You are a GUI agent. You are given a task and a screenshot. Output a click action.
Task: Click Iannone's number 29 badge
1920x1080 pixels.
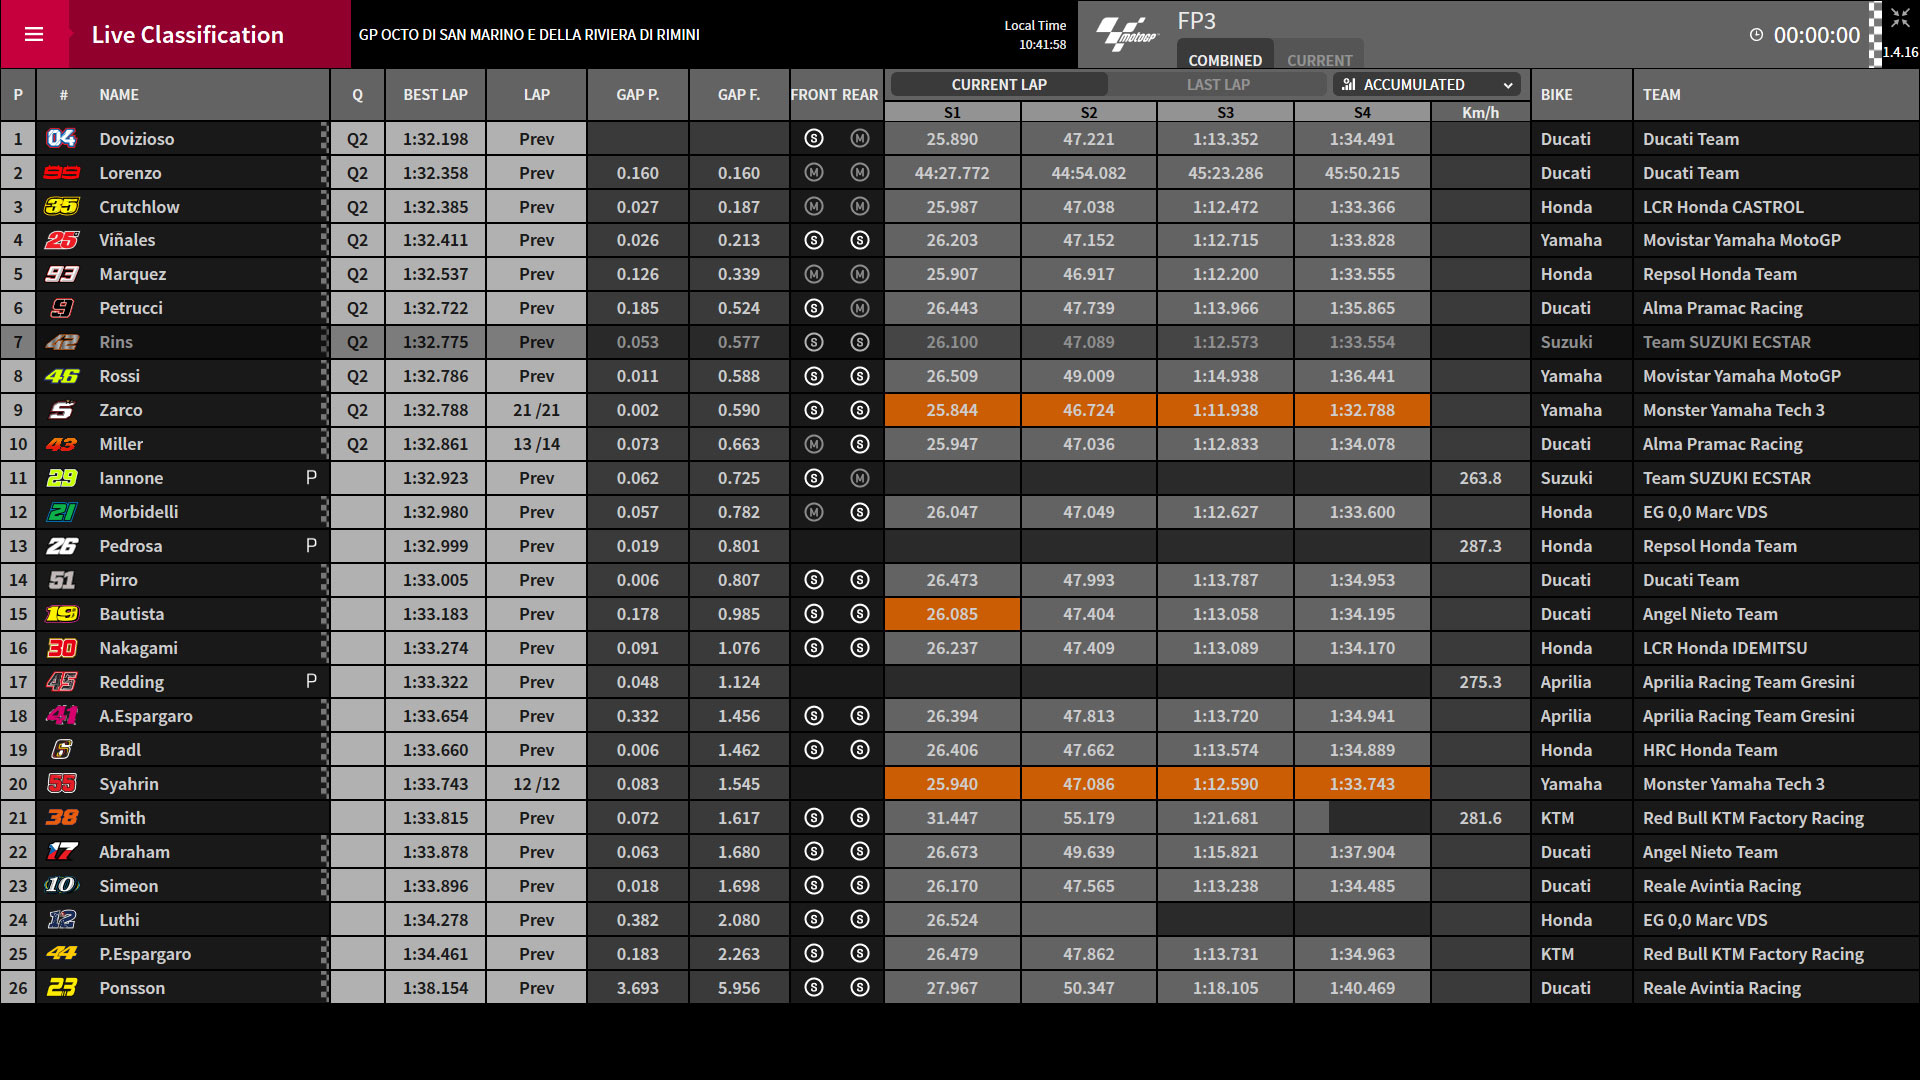pyautogui.click(x=61, y=478)
